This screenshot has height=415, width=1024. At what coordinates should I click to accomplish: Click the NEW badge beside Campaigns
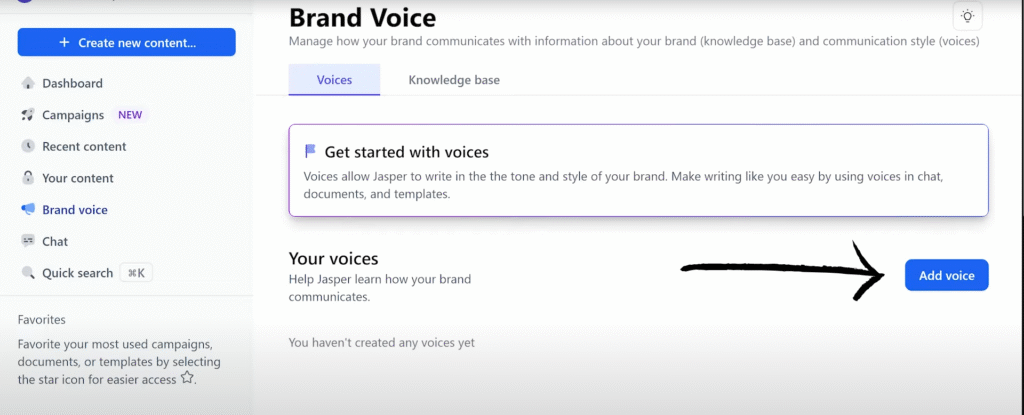(130, 115)
